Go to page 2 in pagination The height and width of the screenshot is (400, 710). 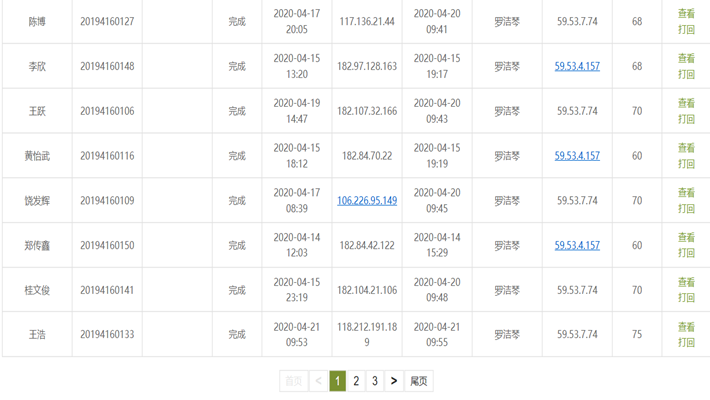pyautogui.click(x=356, y=381)
